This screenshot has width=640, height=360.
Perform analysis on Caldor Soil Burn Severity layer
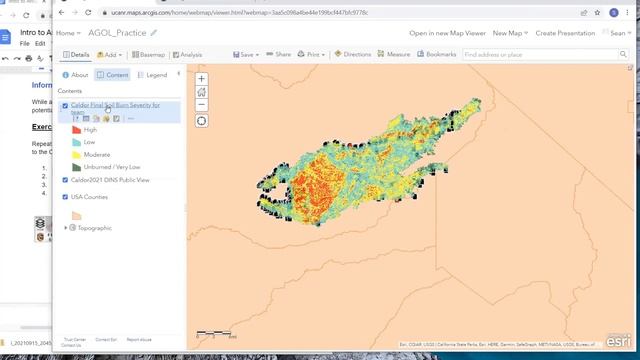[x=116, y=118]
